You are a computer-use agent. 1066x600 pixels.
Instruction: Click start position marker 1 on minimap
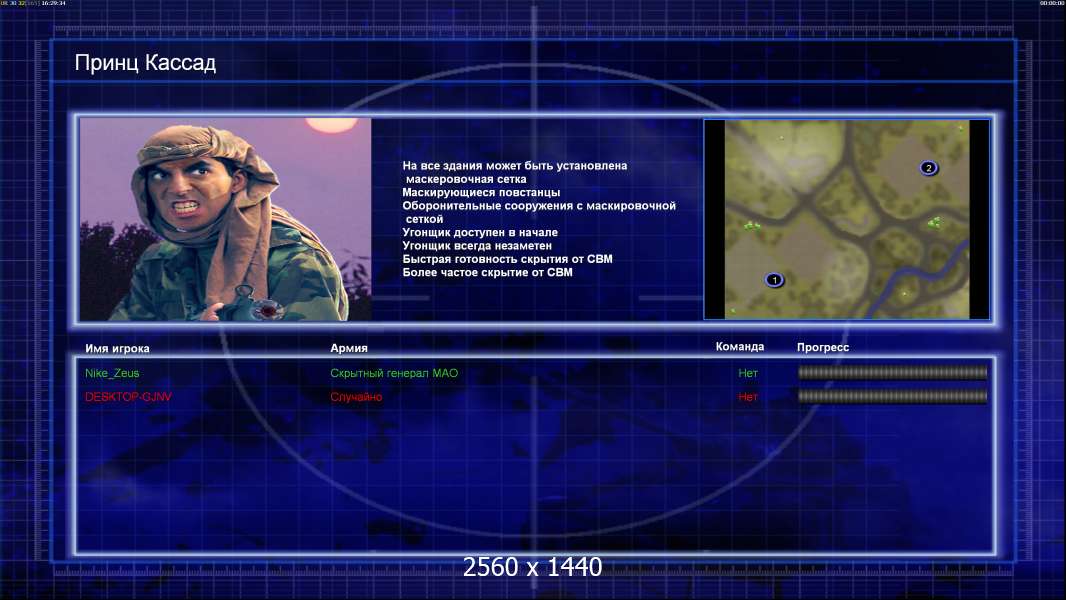774,280
